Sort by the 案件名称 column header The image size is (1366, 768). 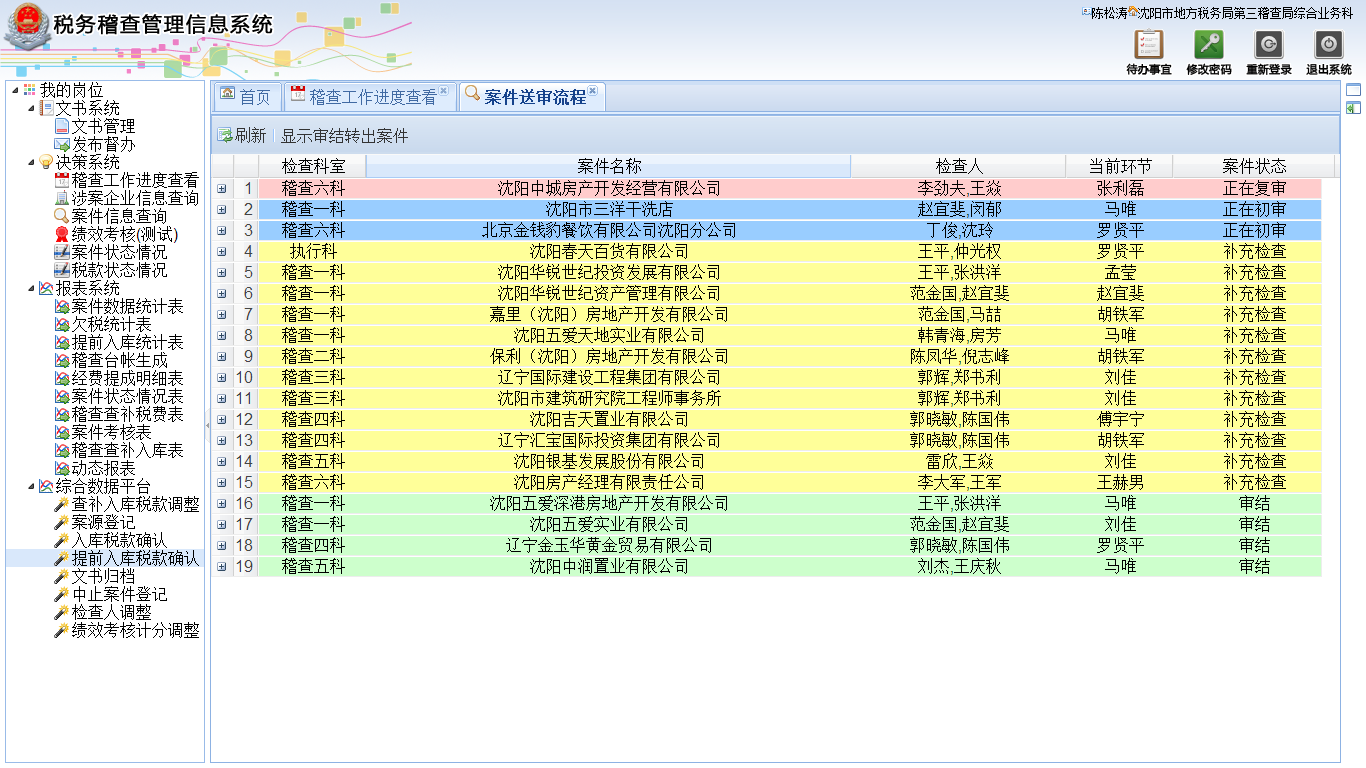pyautogui.click(x=609, y=166)
